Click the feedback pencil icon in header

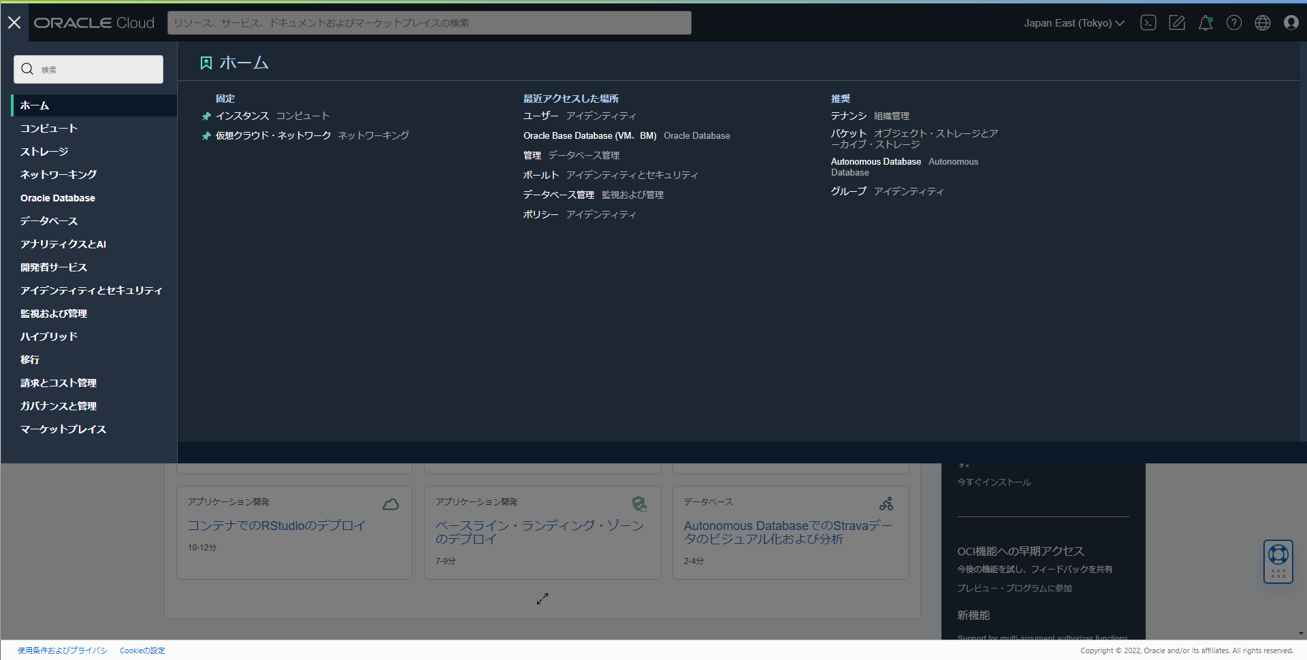[1177, 21]
